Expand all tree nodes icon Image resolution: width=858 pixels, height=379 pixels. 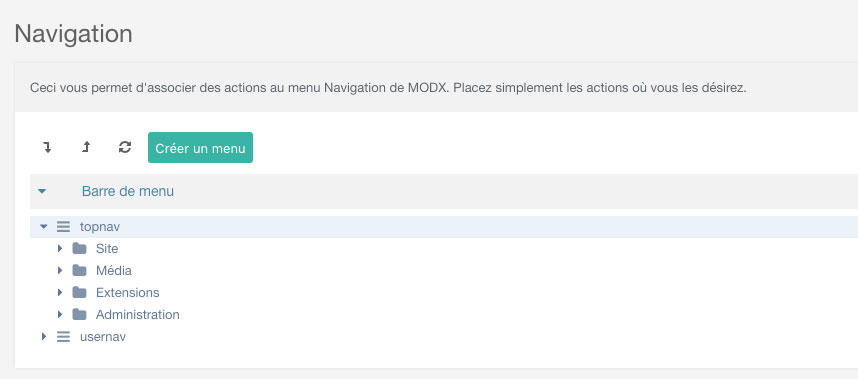click(x=48, y=147)
